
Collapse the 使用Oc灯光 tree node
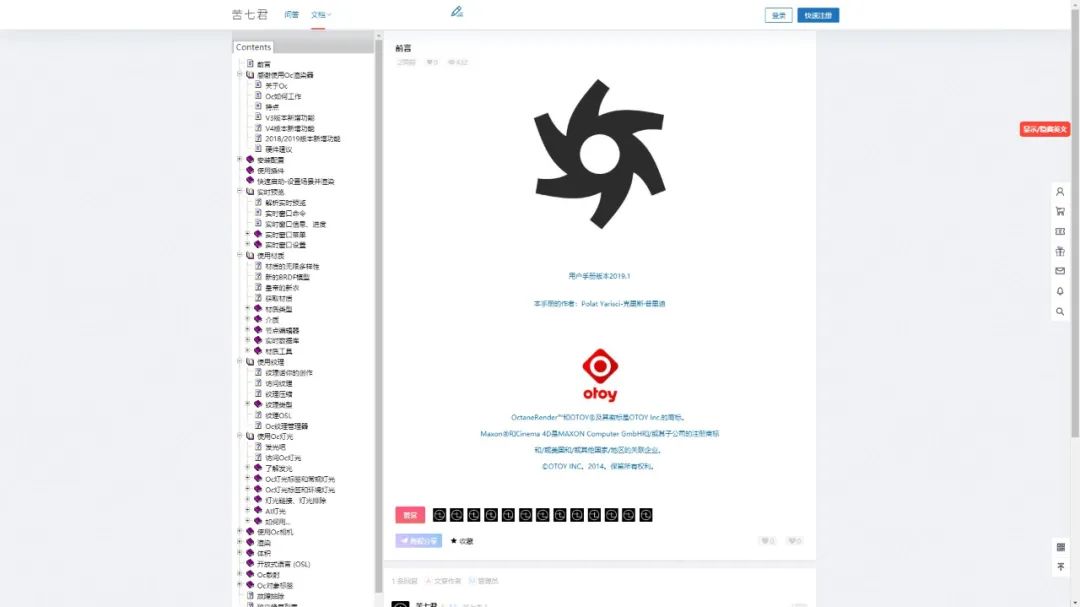pyautogui.click(x=240, y=436)
